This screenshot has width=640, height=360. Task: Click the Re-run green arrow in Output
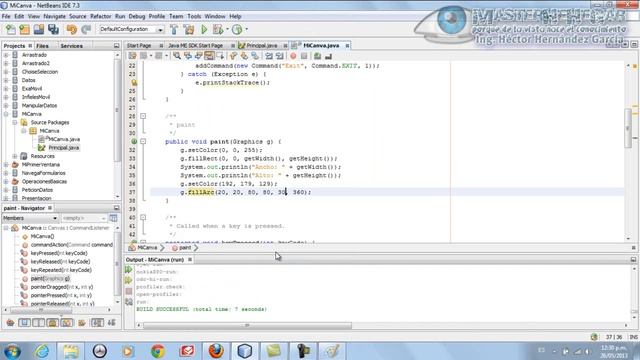coord(129,270)
